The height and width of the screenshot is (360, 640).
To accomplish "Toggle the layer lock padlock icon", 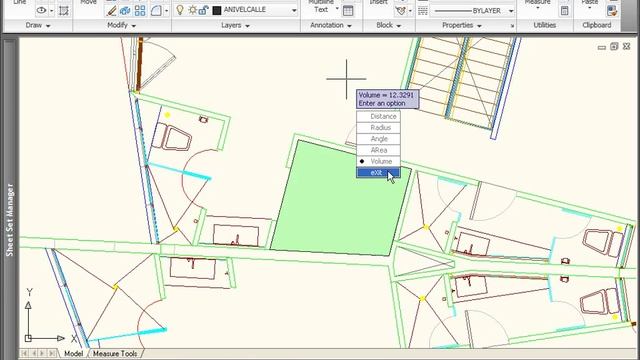I will coord(204,10).
